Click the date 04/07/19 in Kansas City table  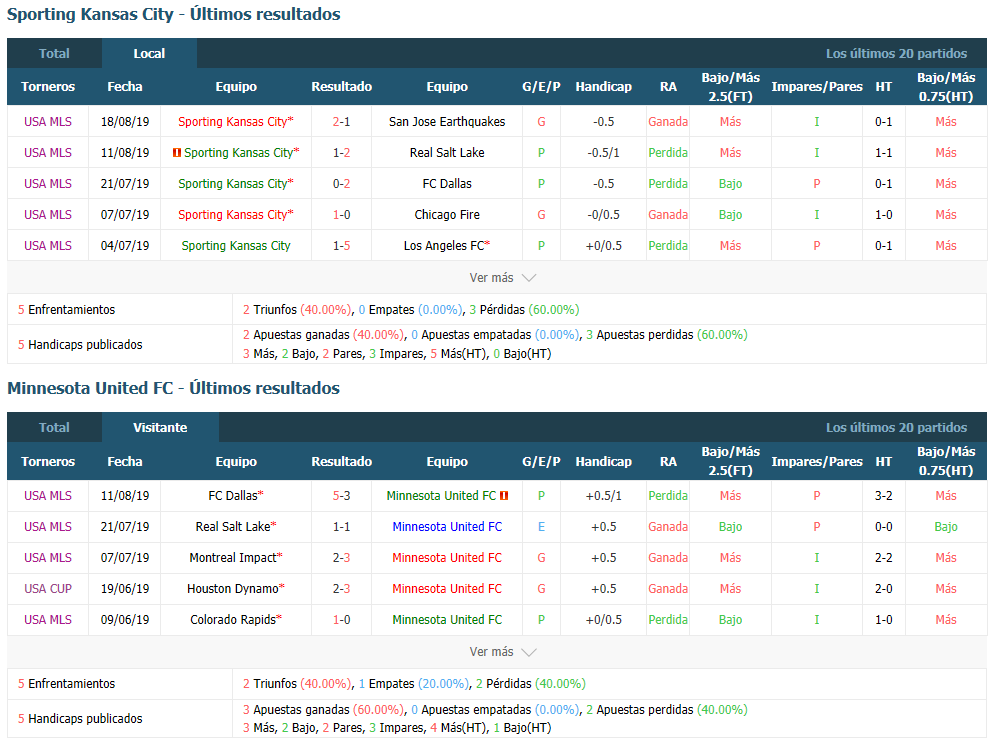point(125,246)
